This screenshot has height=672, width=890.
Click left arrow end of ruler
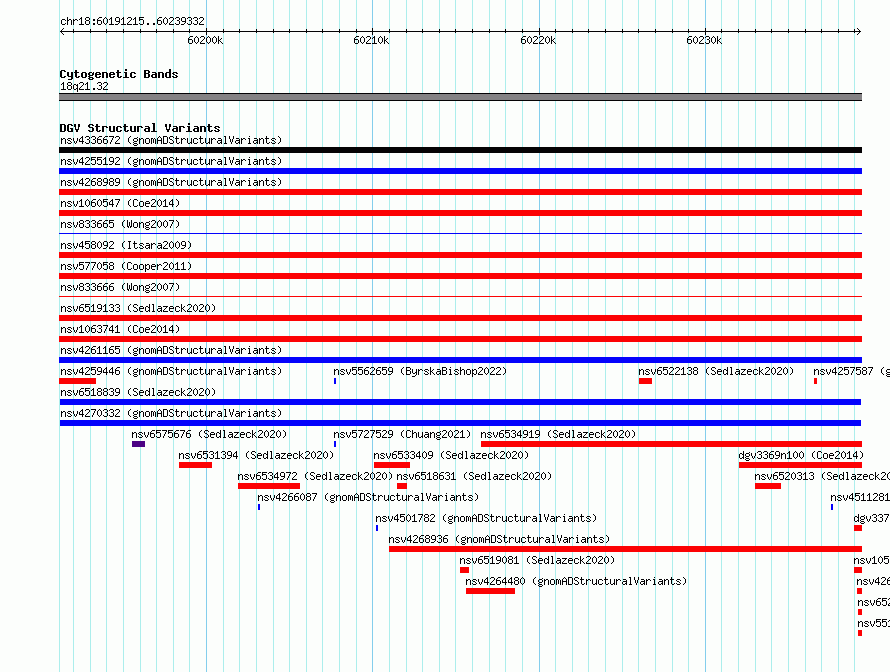tap(62, 31)
